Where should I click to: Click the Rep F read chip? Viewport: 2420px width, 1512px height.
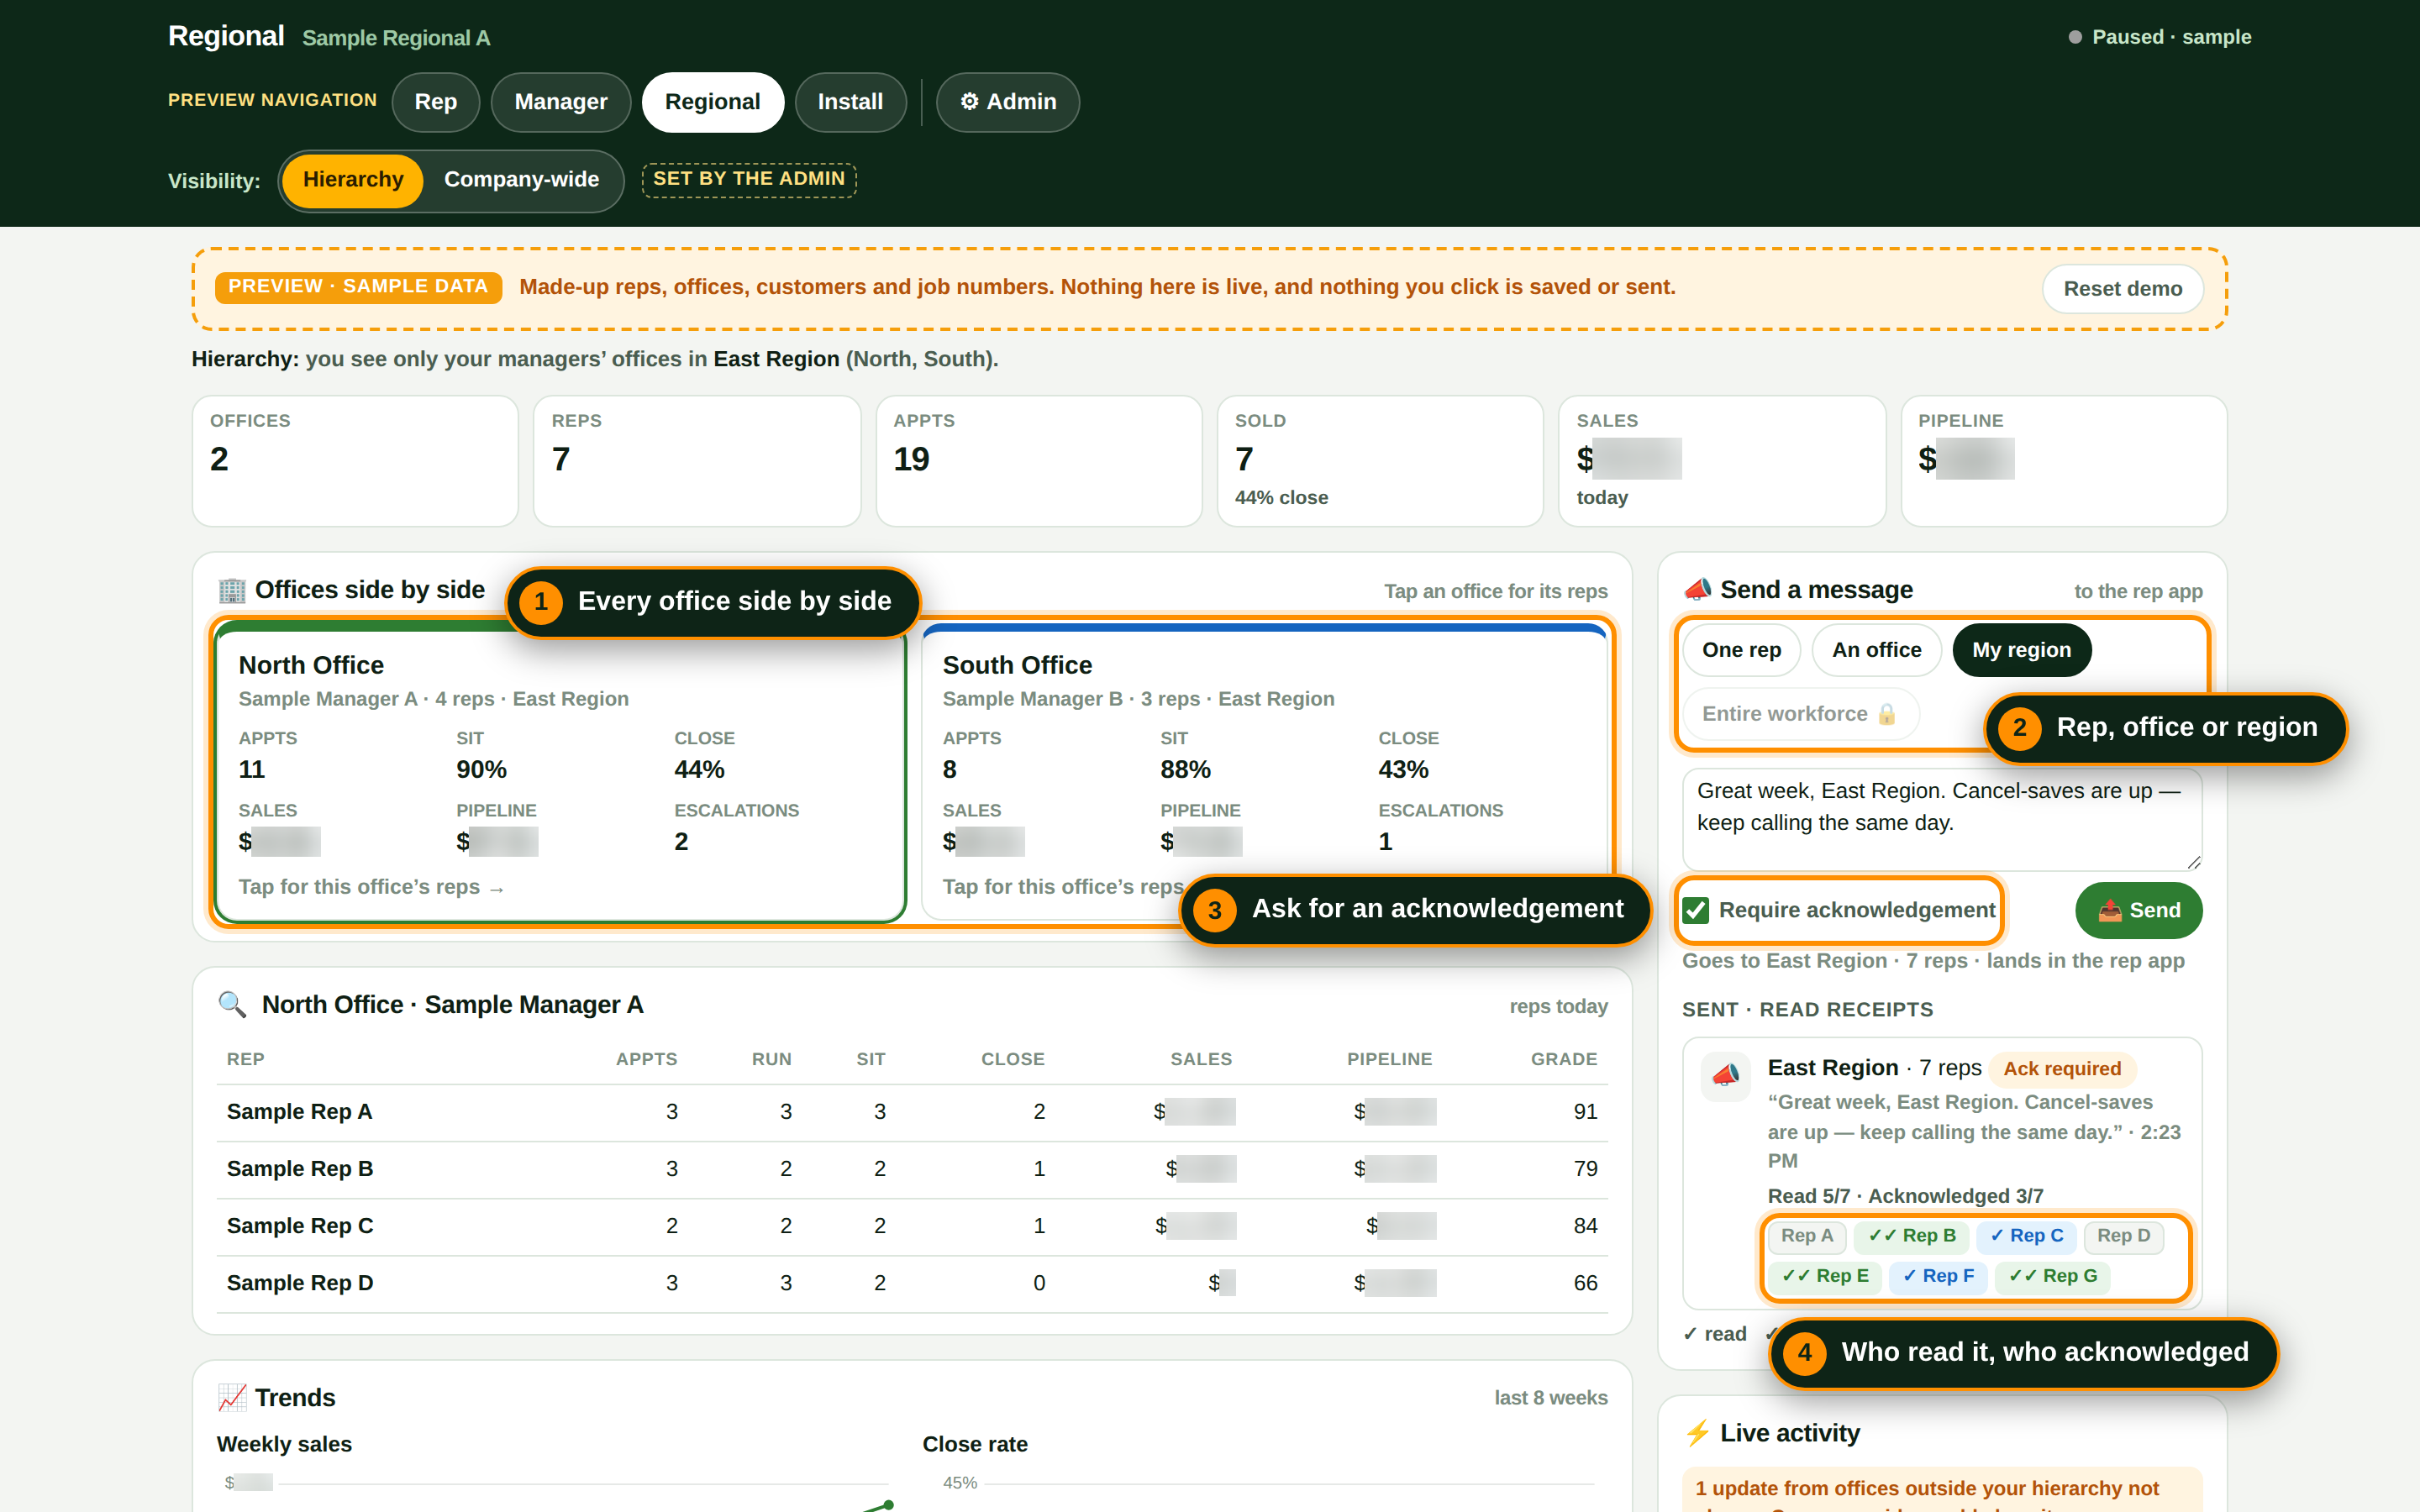point(1938,1276)
